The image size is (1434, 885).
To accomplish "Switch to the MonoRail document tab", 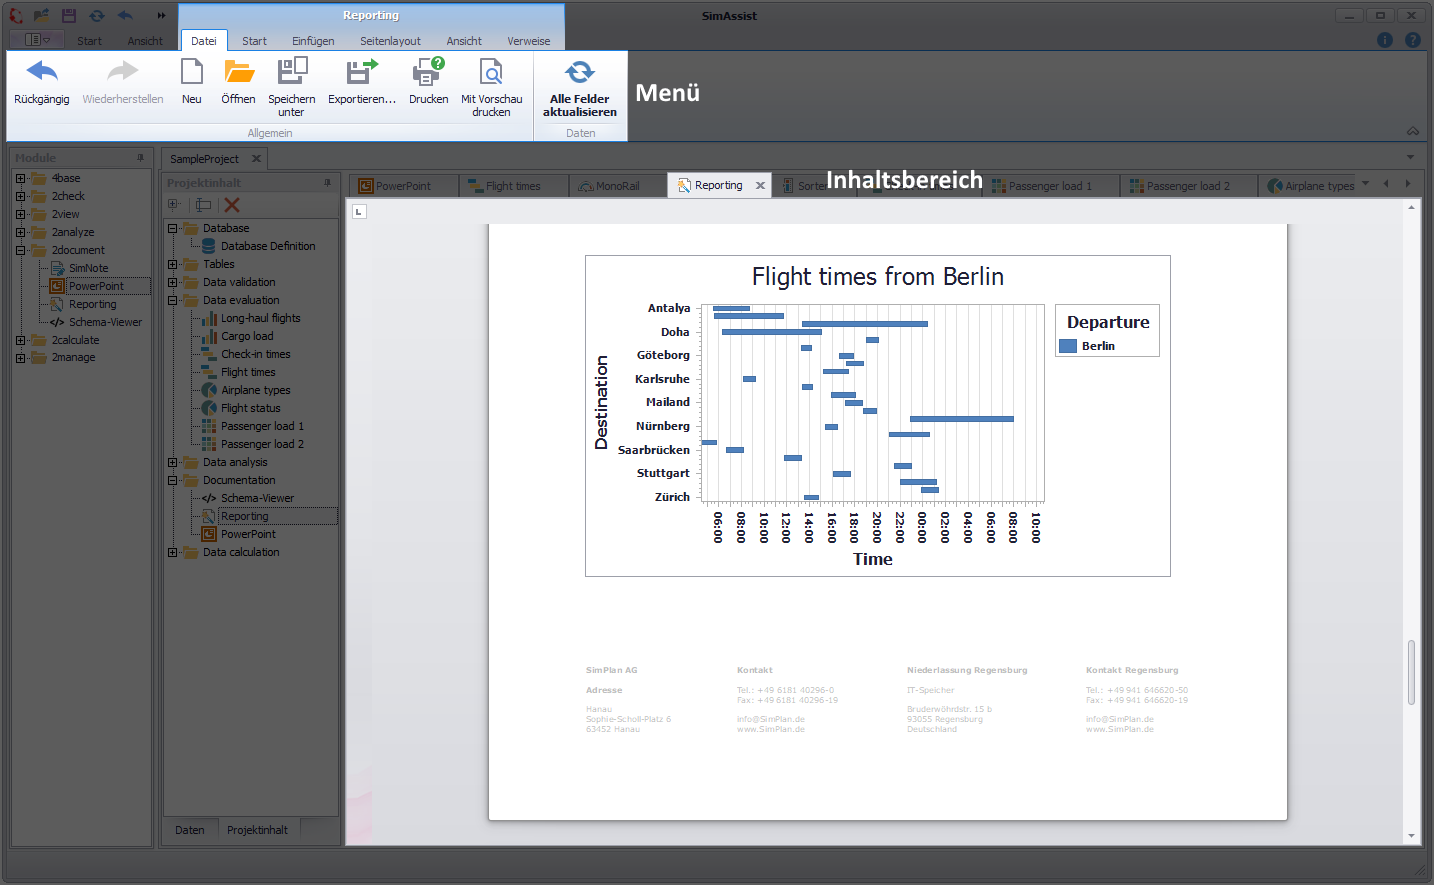I will [x=617, y=186].
